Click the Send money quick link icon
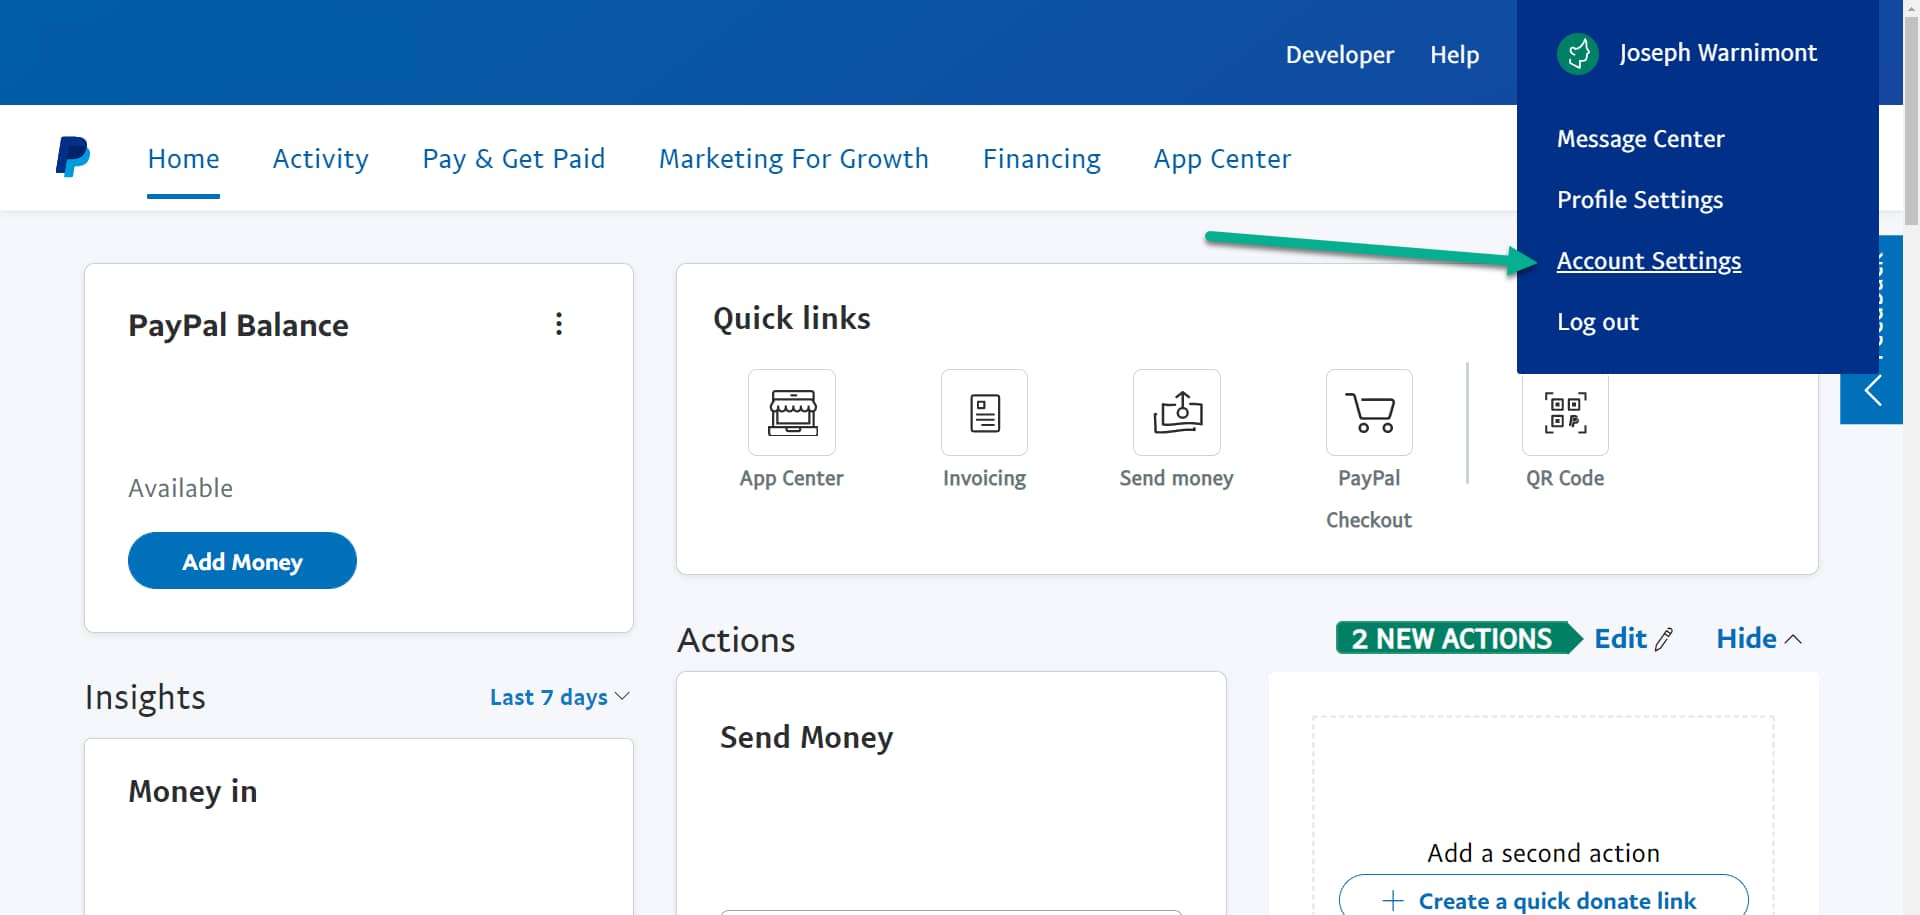The height and width of the screenshot is (915, 1920). tap(1176, 413)
